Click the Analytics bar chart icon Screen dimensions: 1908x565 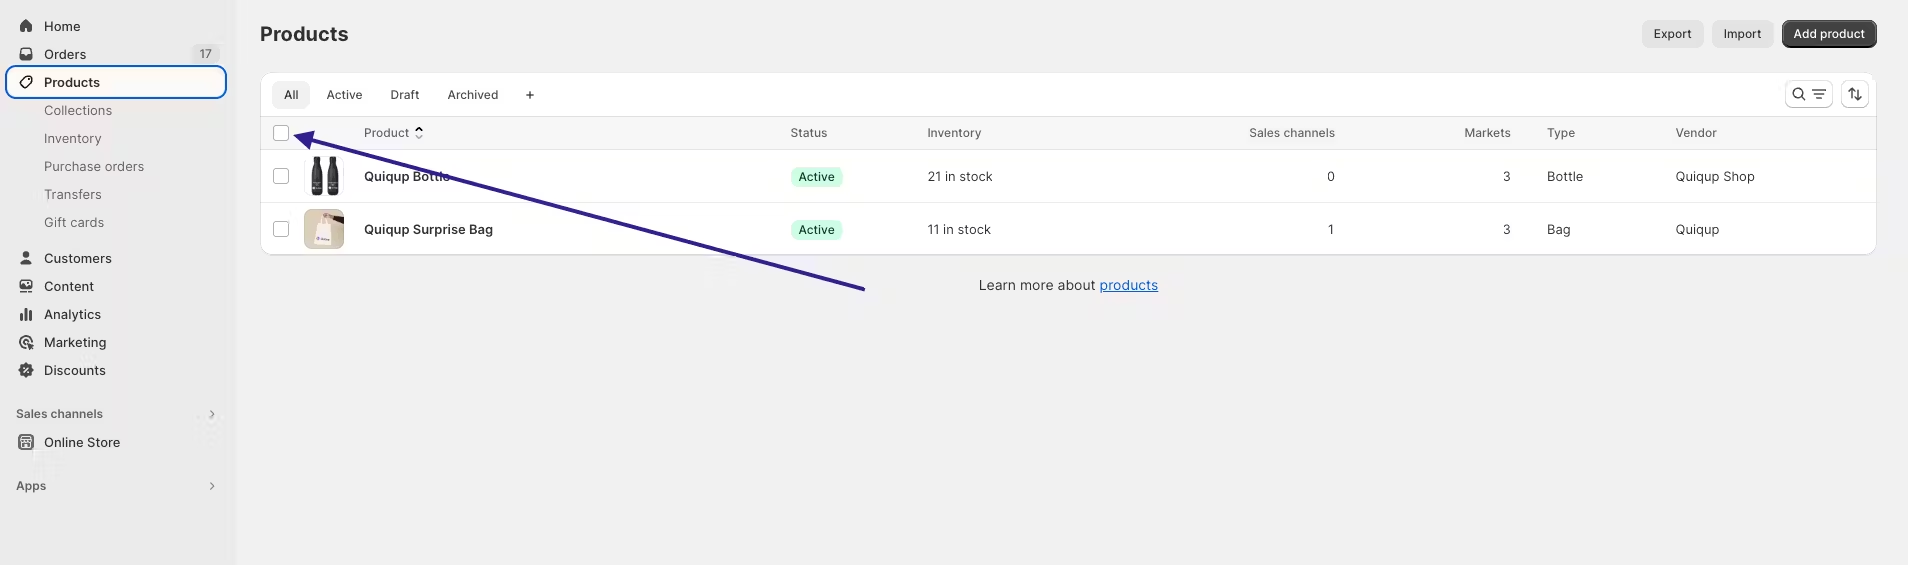(26, 314)
